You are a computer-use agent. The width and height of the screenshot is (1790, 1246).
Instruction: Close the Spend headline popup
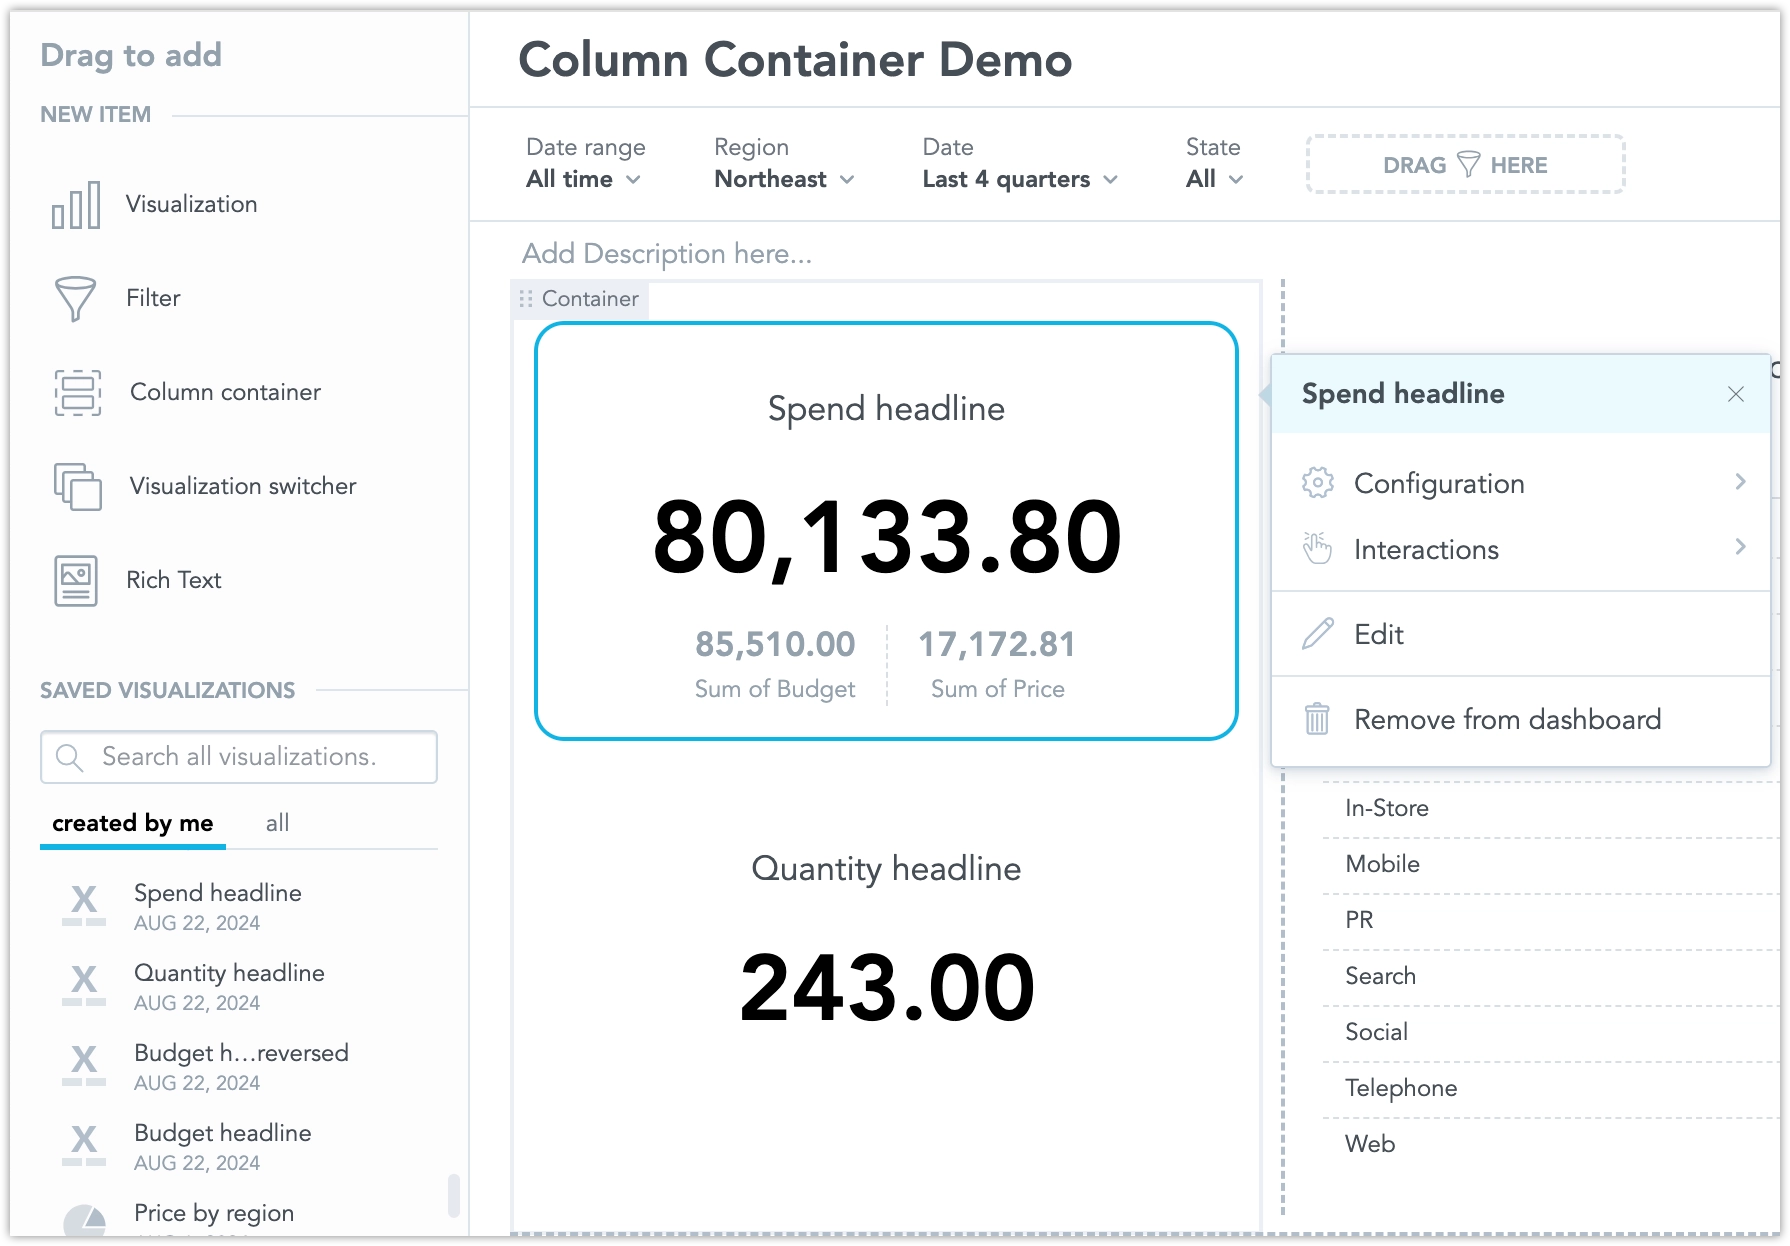tap(1735, 394)
